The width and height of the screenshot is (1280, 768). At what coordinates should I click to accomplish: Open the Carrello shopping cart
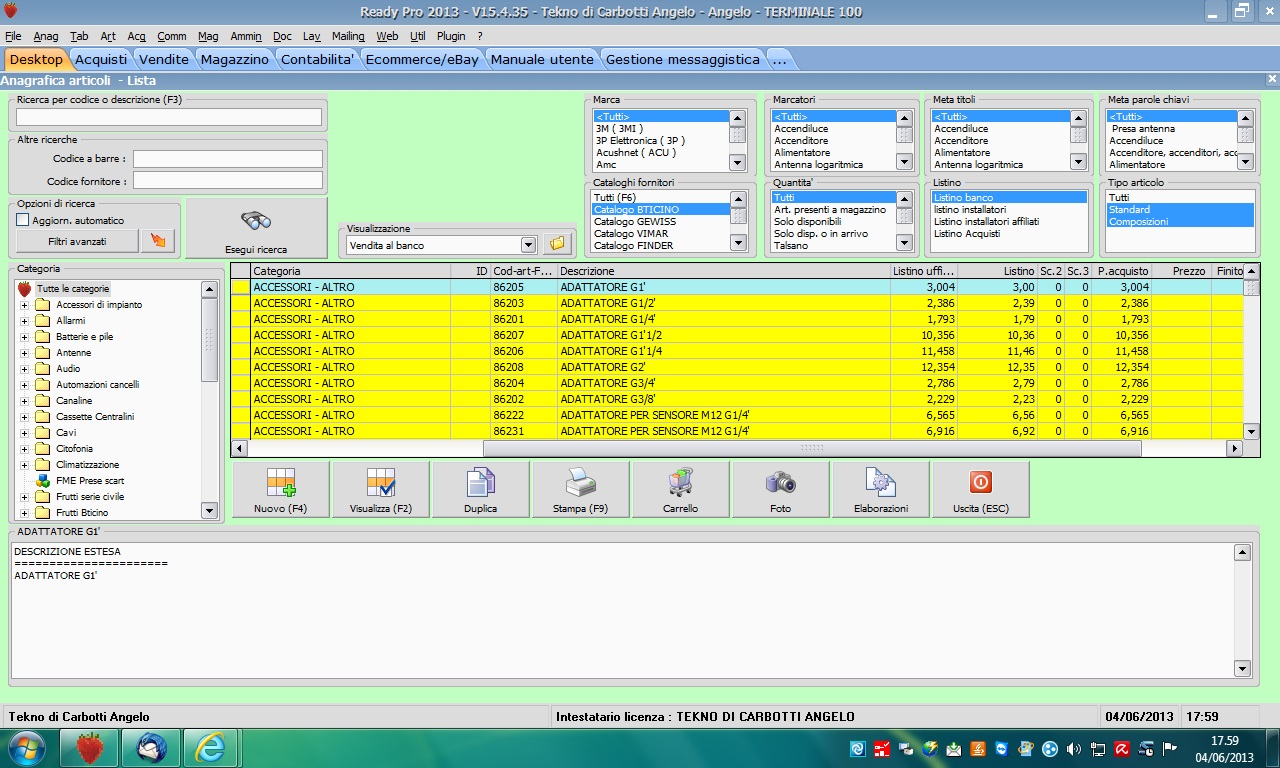point(680,490)
